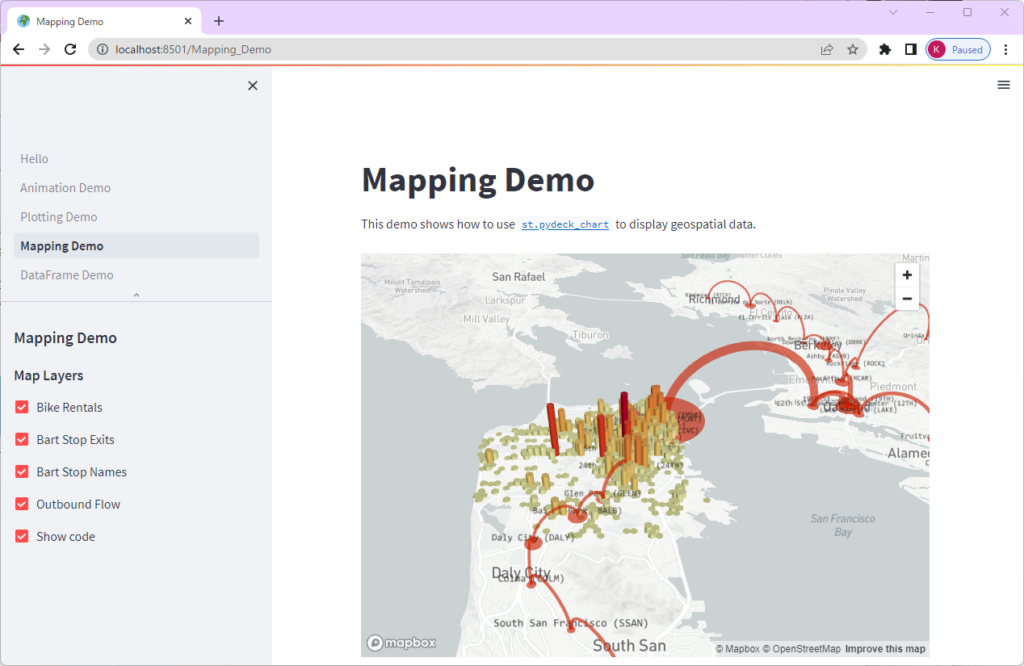This screenshot has width=1024, height=666.
Task: Click the San Rafael label on the map
Action: [519, 277]
